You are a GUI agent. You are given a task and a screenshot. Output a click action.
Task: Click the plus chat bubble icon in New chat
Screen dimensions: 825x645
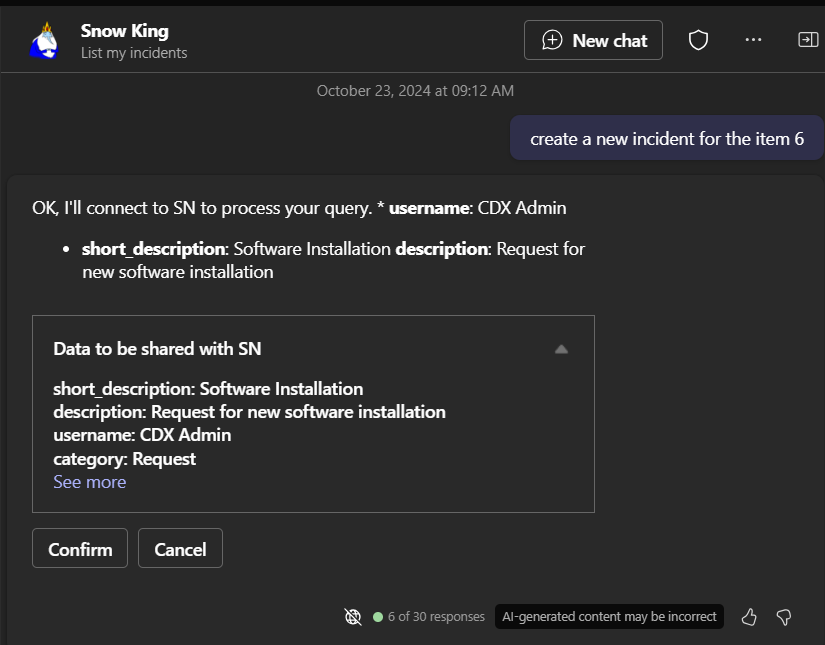(x=552, y=40)
